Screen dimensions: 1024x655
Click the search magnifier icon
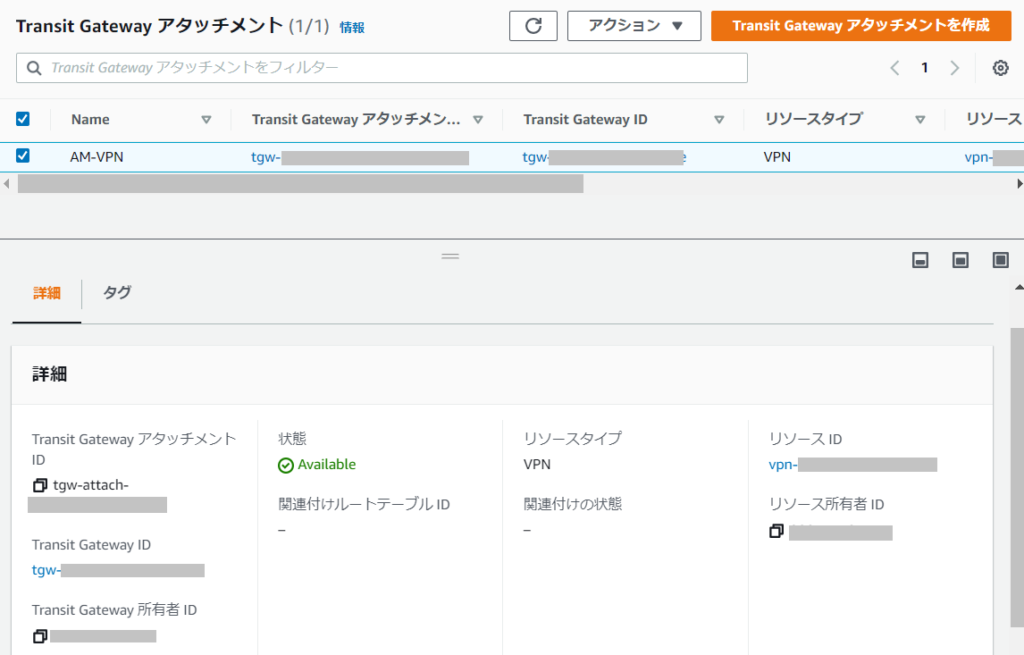click(34, 68)
